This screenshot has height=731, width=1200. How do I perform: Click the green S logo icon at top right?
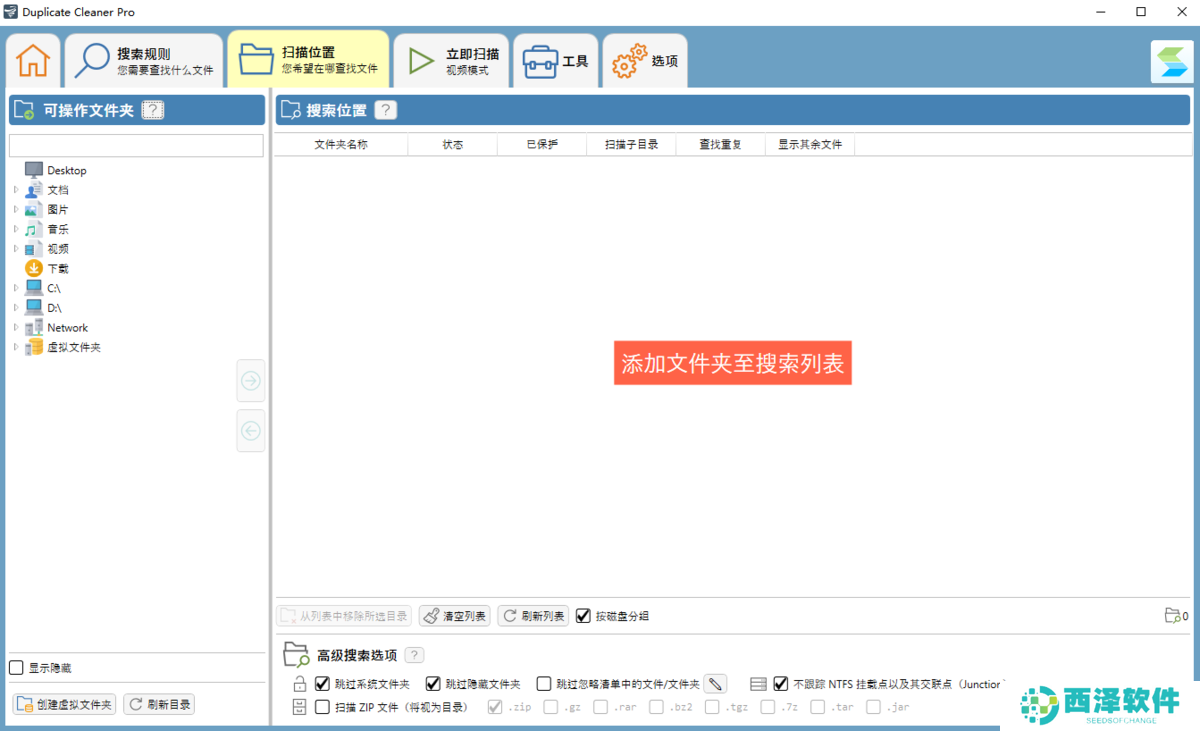click(1171, 61)
